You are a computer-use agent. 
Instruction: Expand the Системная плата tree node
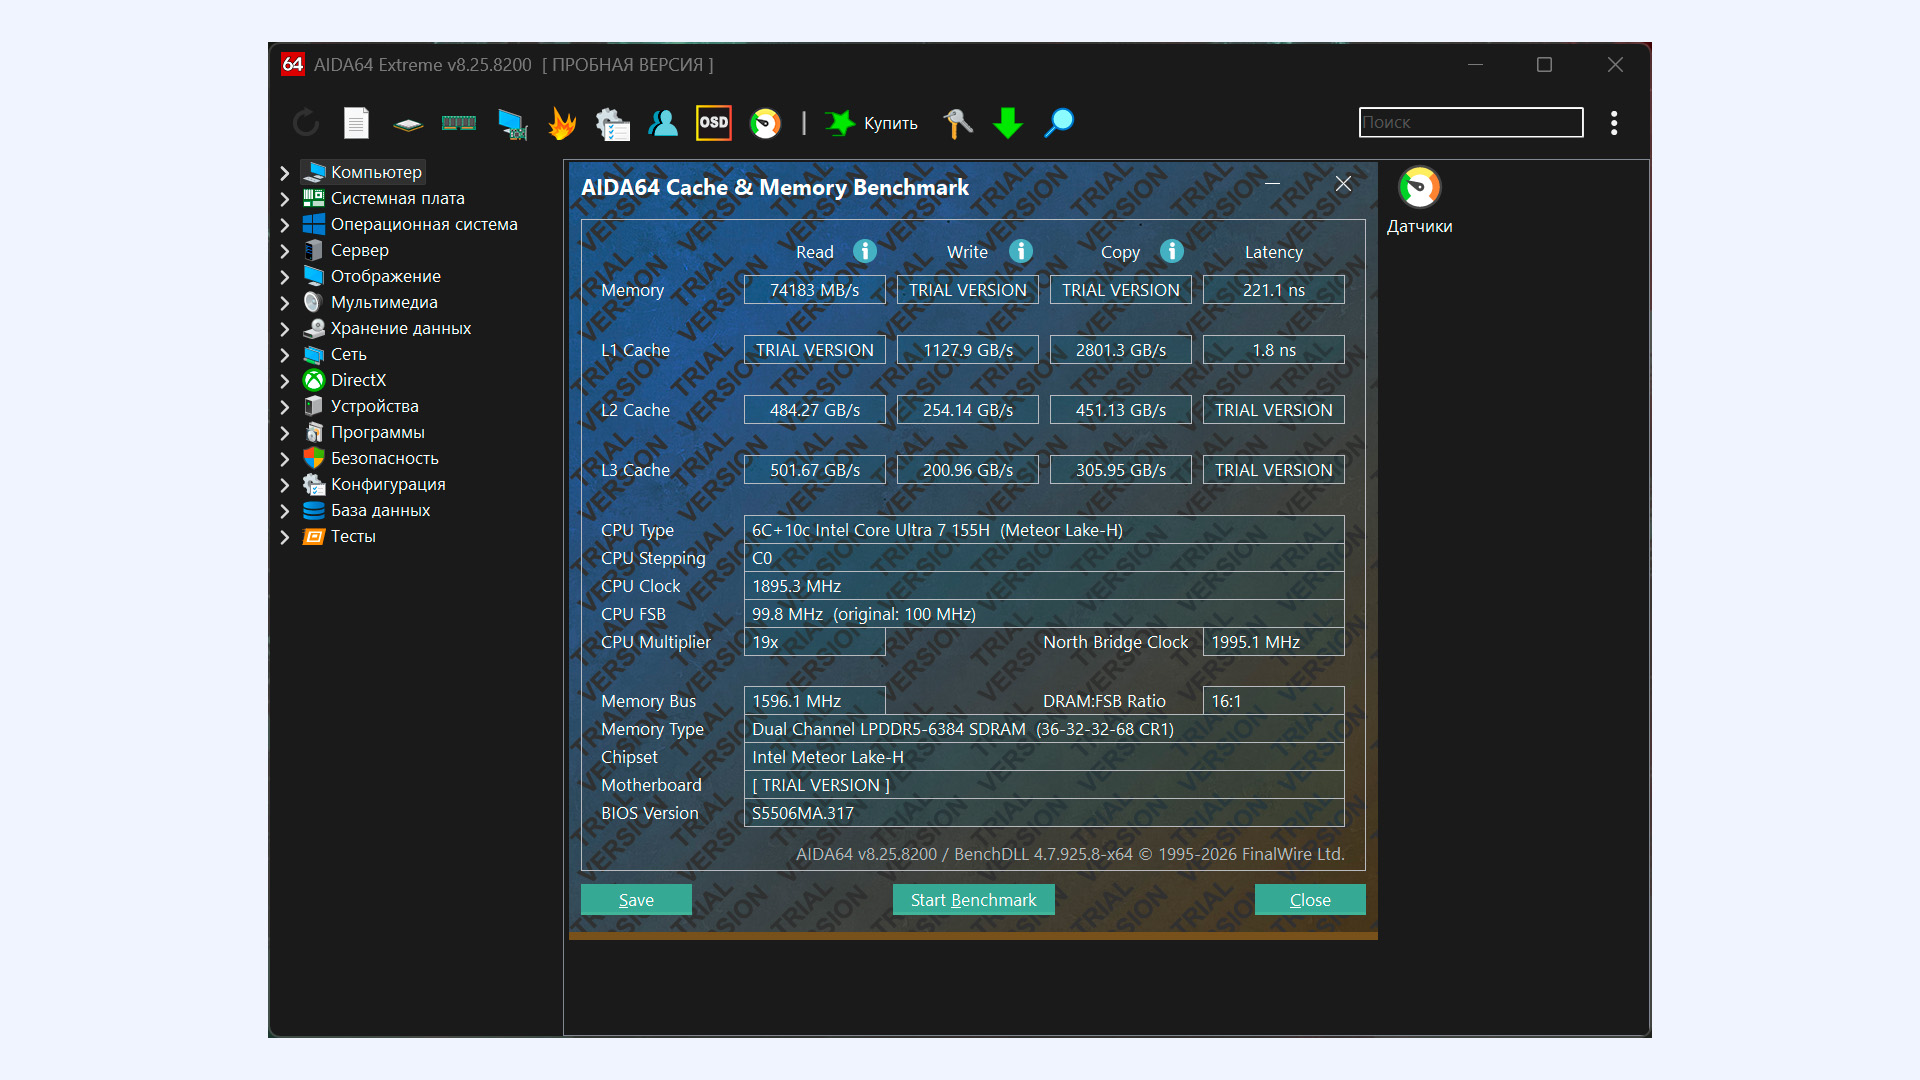(285, 199)
